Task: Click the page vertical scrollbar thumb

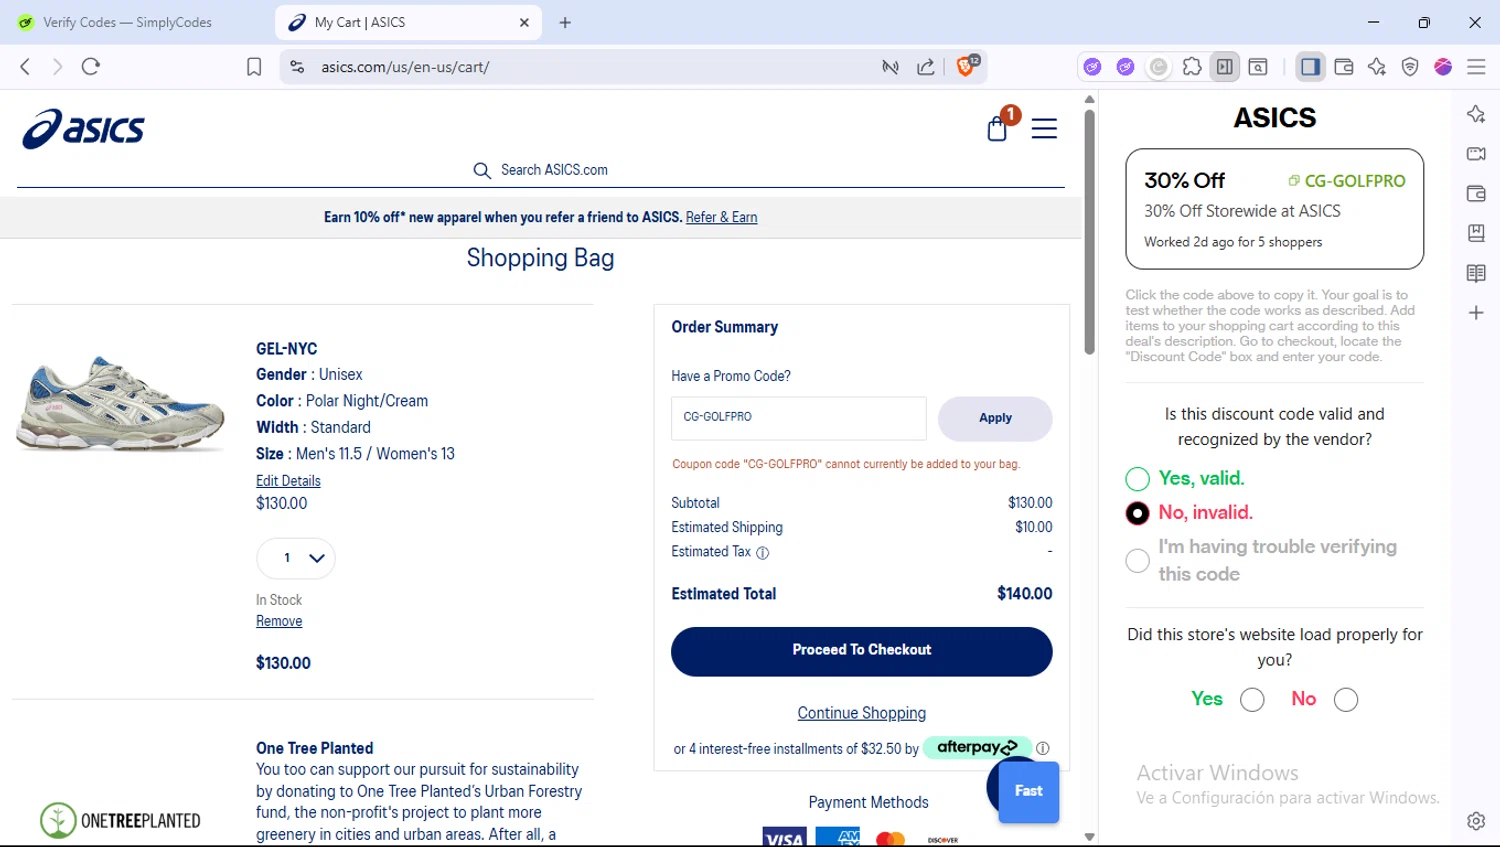Action: (x=1089, y=231)
